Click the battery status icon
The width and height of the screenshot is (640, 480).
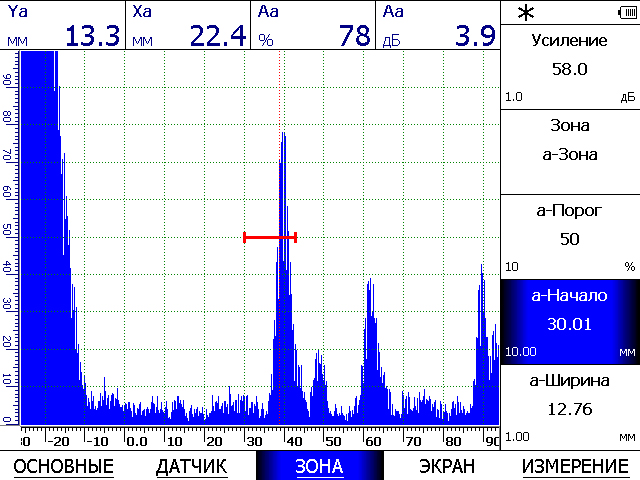628,13
